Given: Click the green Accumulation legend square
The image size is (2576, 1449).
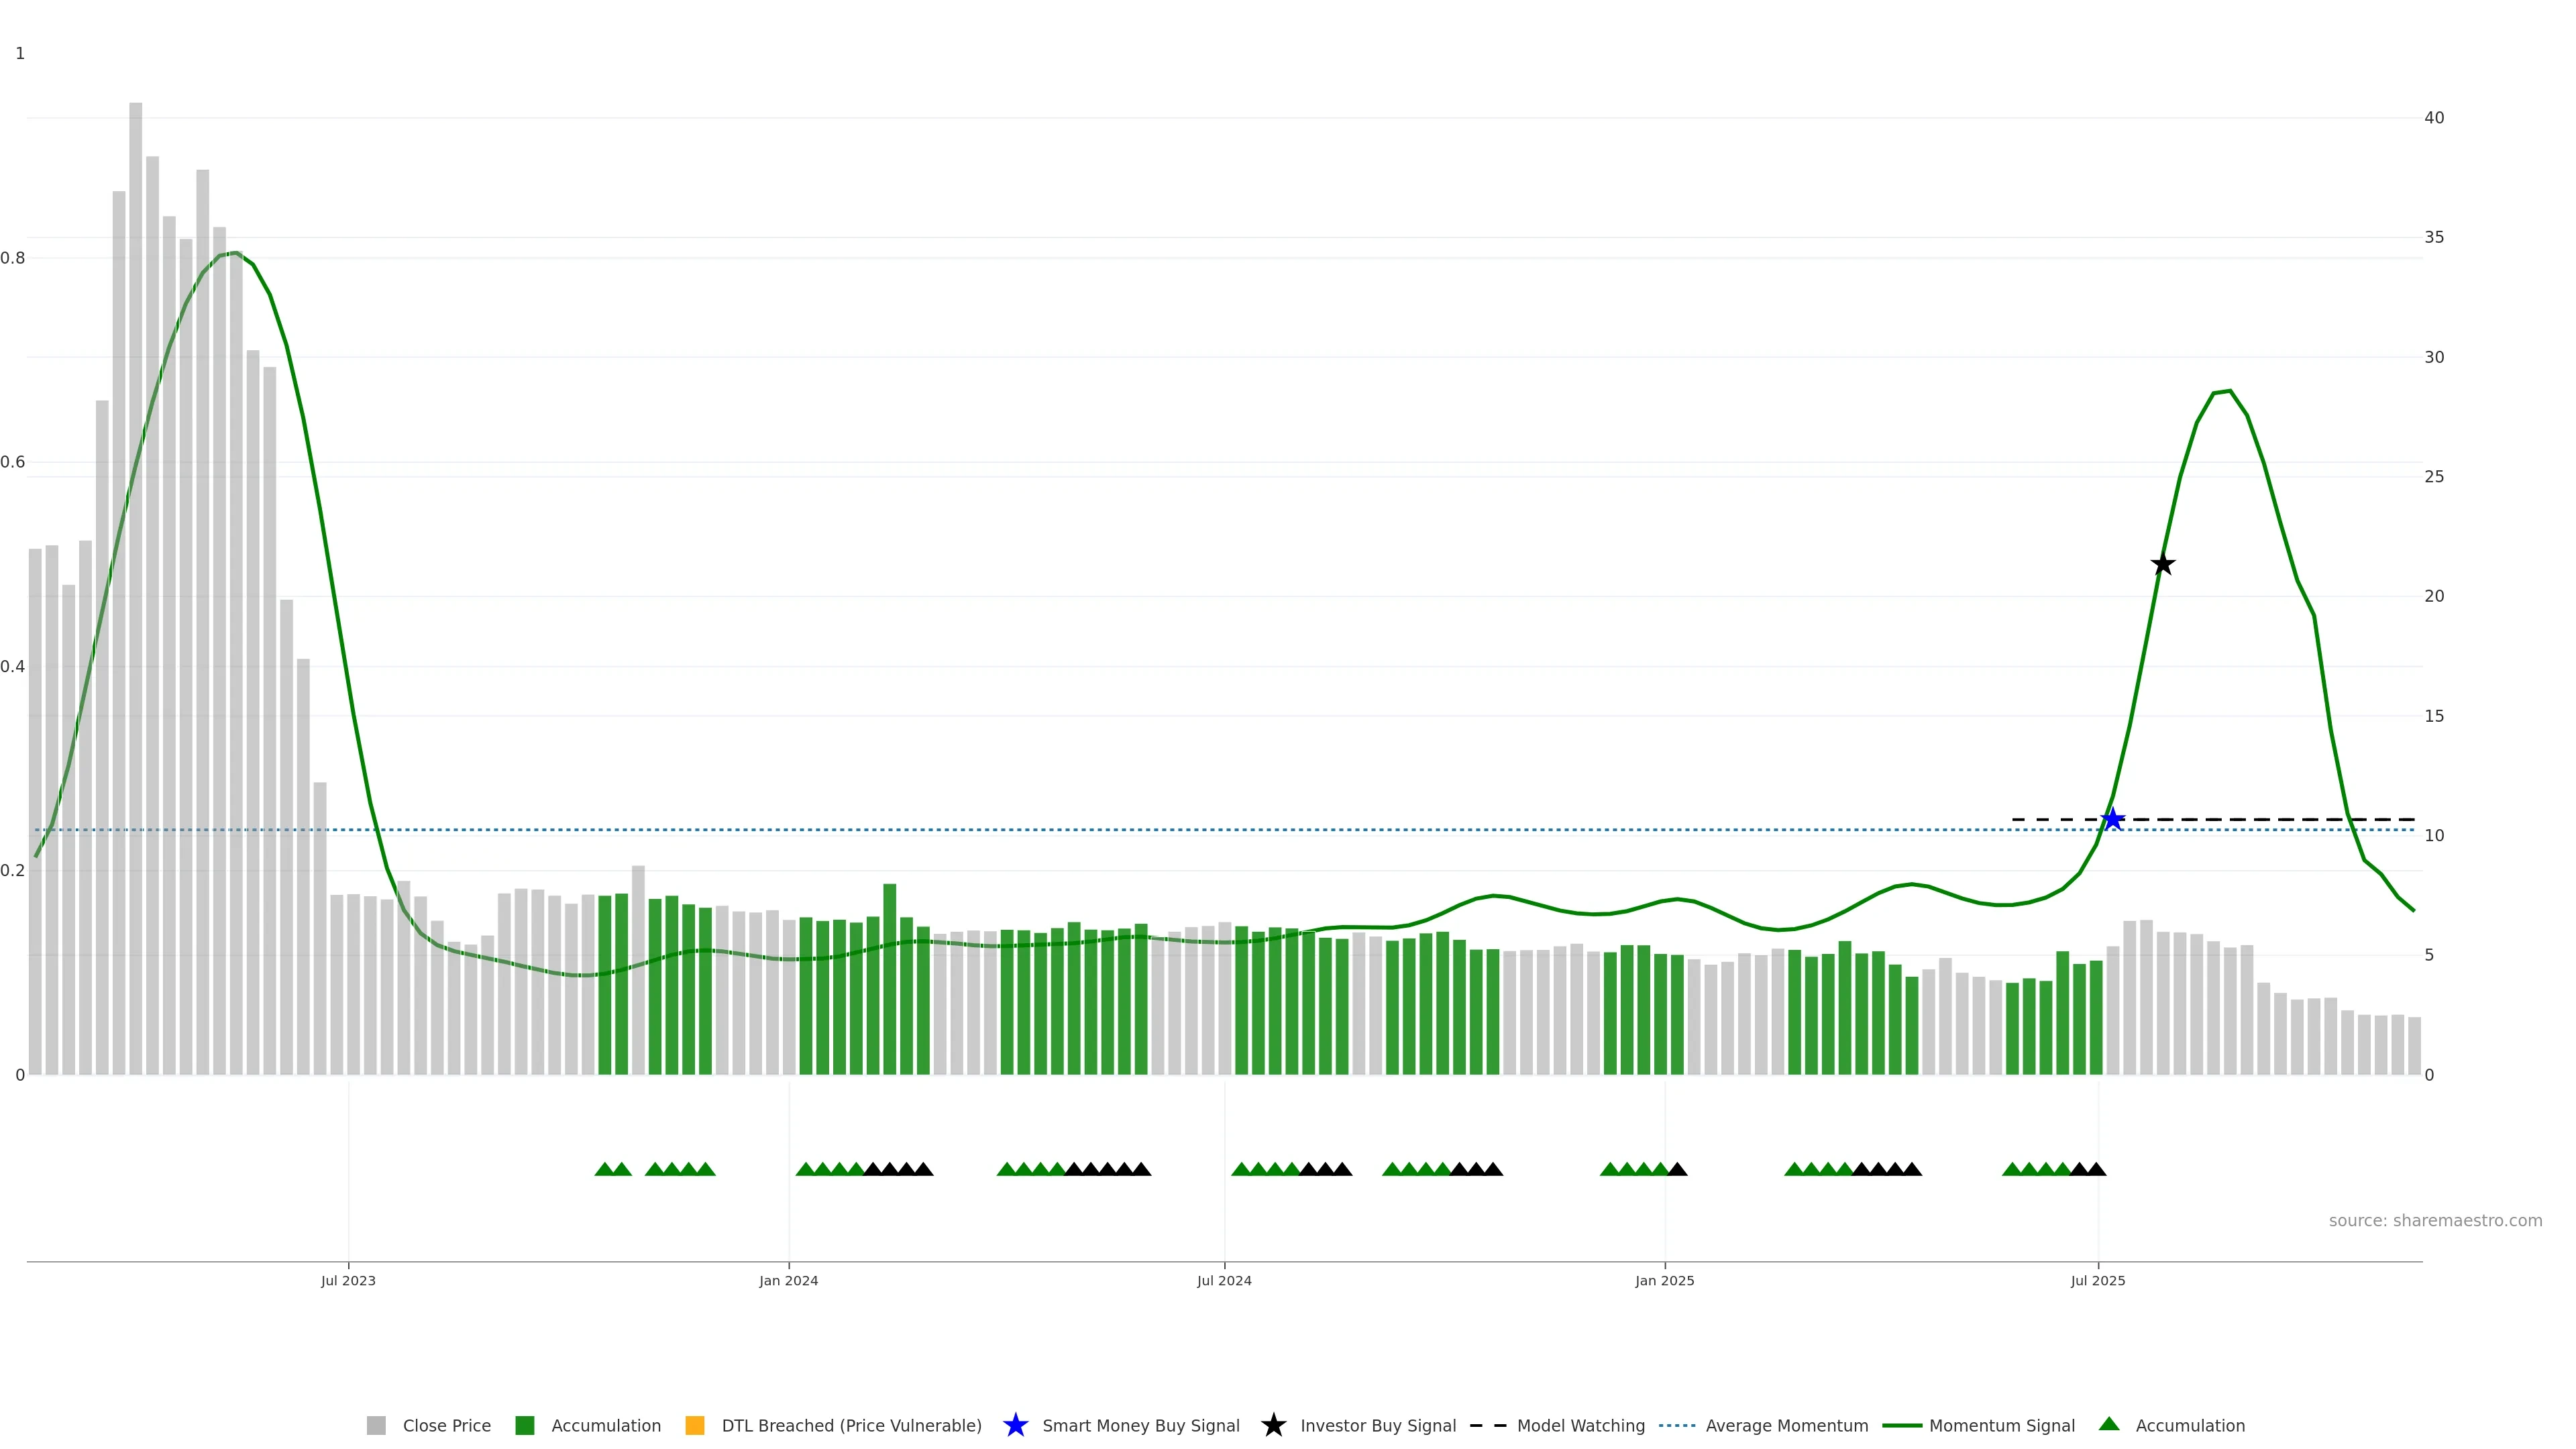Looking at the screenshot, I should coord(524,1425).
